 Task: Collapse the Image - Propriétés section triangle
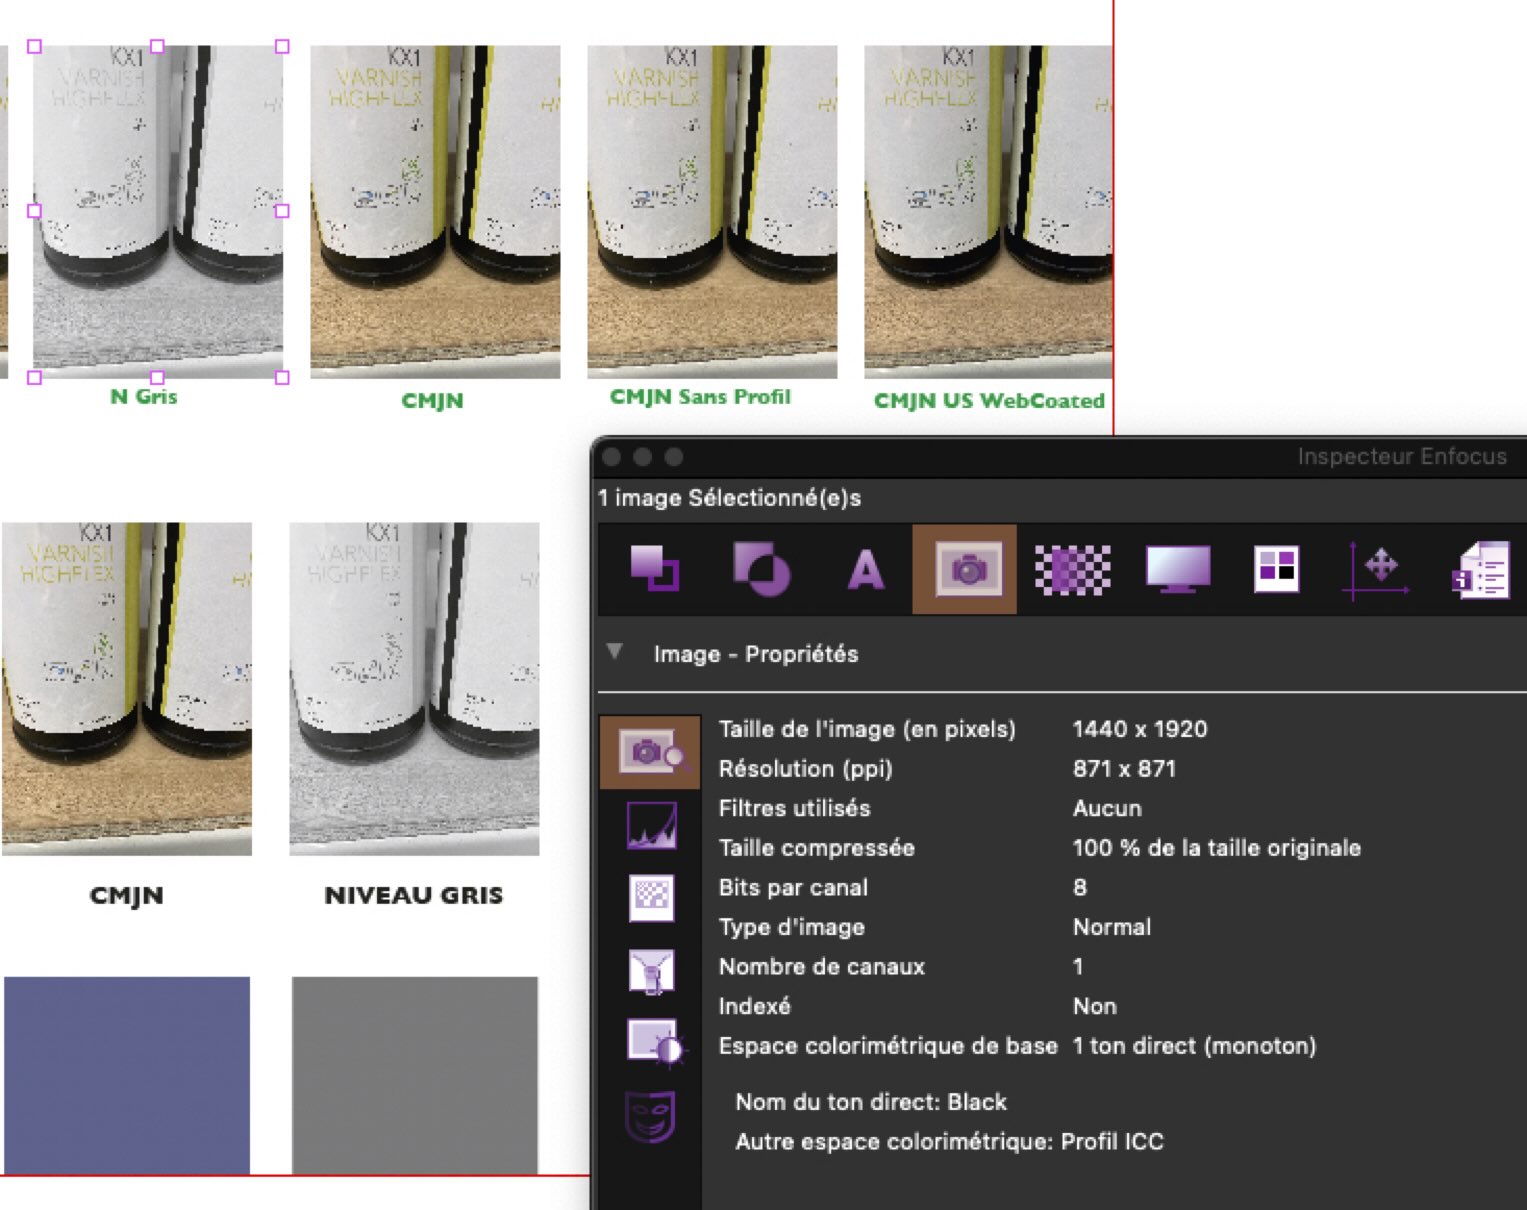[615, 652]
